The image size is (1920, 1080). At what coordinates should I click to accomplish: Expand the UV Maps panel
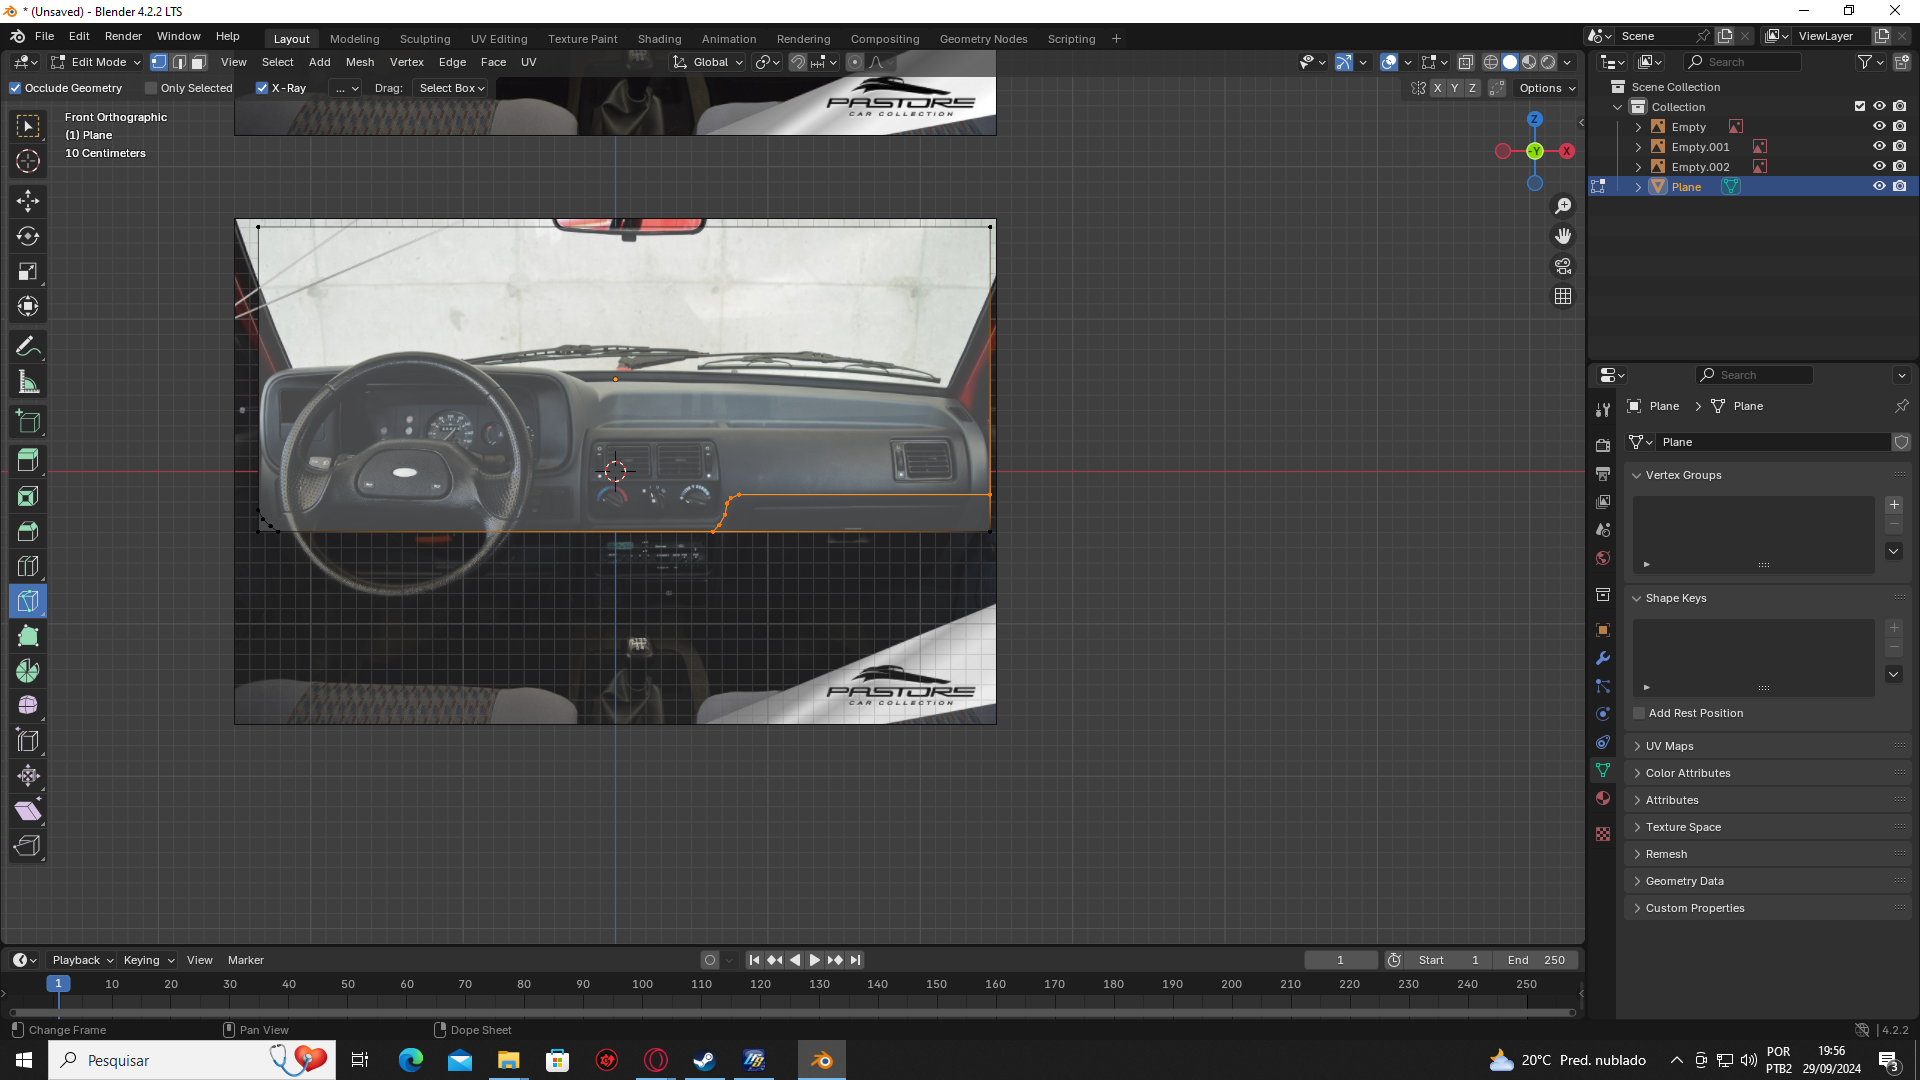click(1669, 746)
